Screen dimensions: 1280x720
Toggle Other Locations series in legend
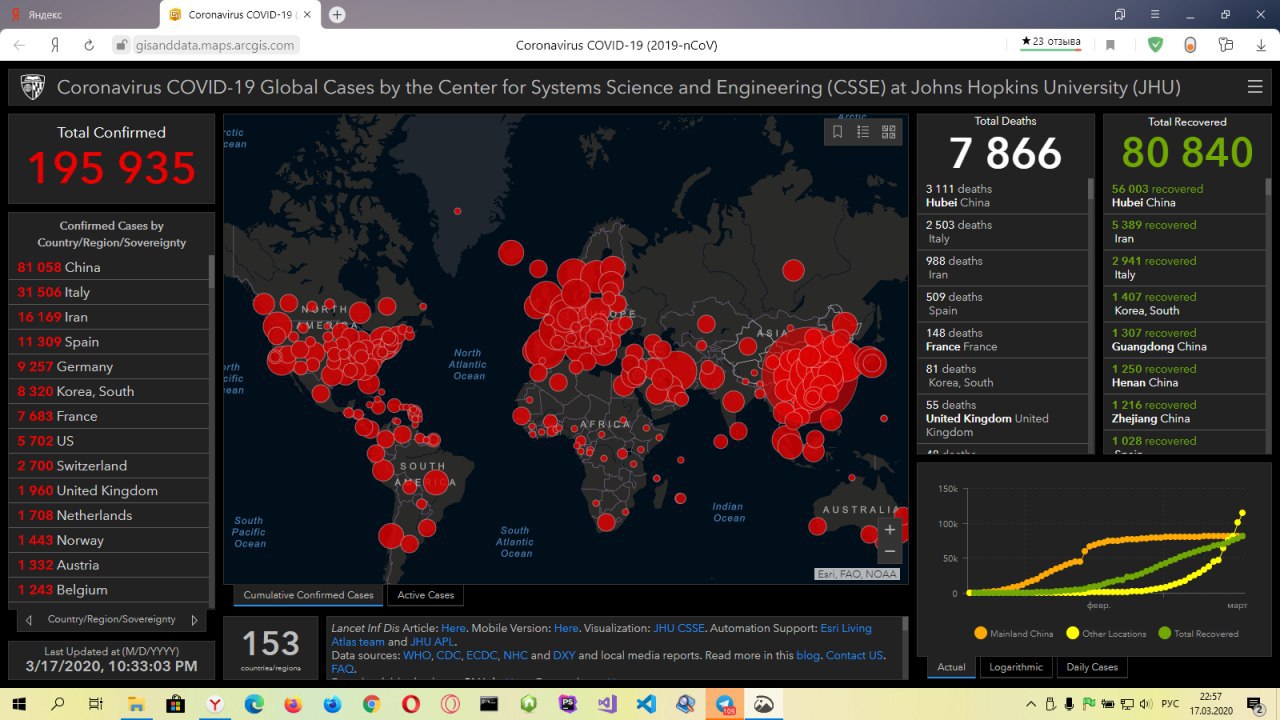tap(1106, 634)
